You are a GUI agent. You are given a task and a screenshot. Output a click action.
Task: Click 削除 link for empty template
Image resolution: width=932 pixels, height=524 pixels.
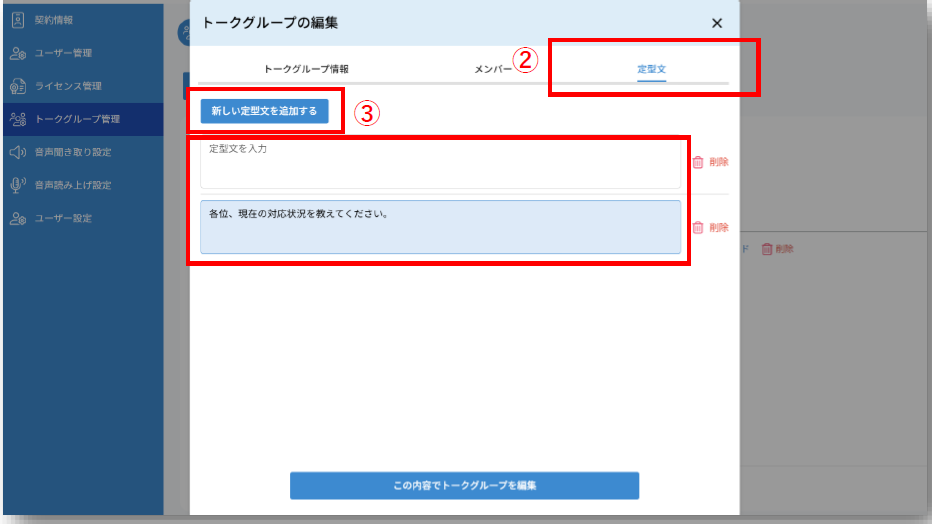point(719,162)
